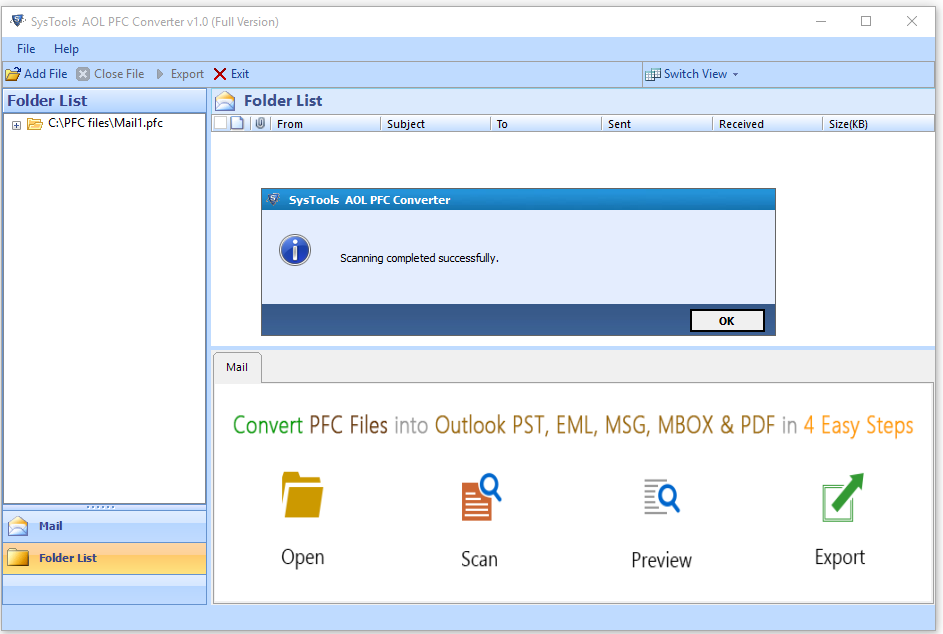The width and height of the screenshot is (943, 634).
Task: Click the red Exit toolbar button
Action: coord(232,74)
